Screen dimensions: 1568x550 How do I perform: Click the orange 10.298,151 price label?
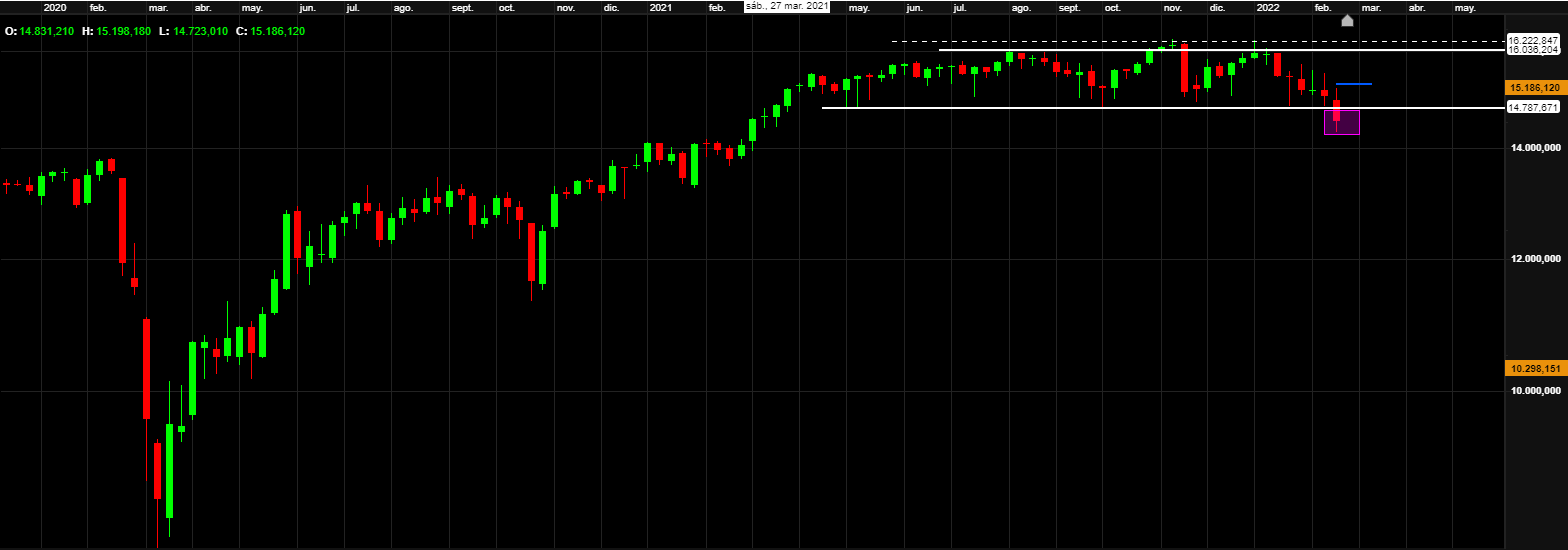(1534, 369)
